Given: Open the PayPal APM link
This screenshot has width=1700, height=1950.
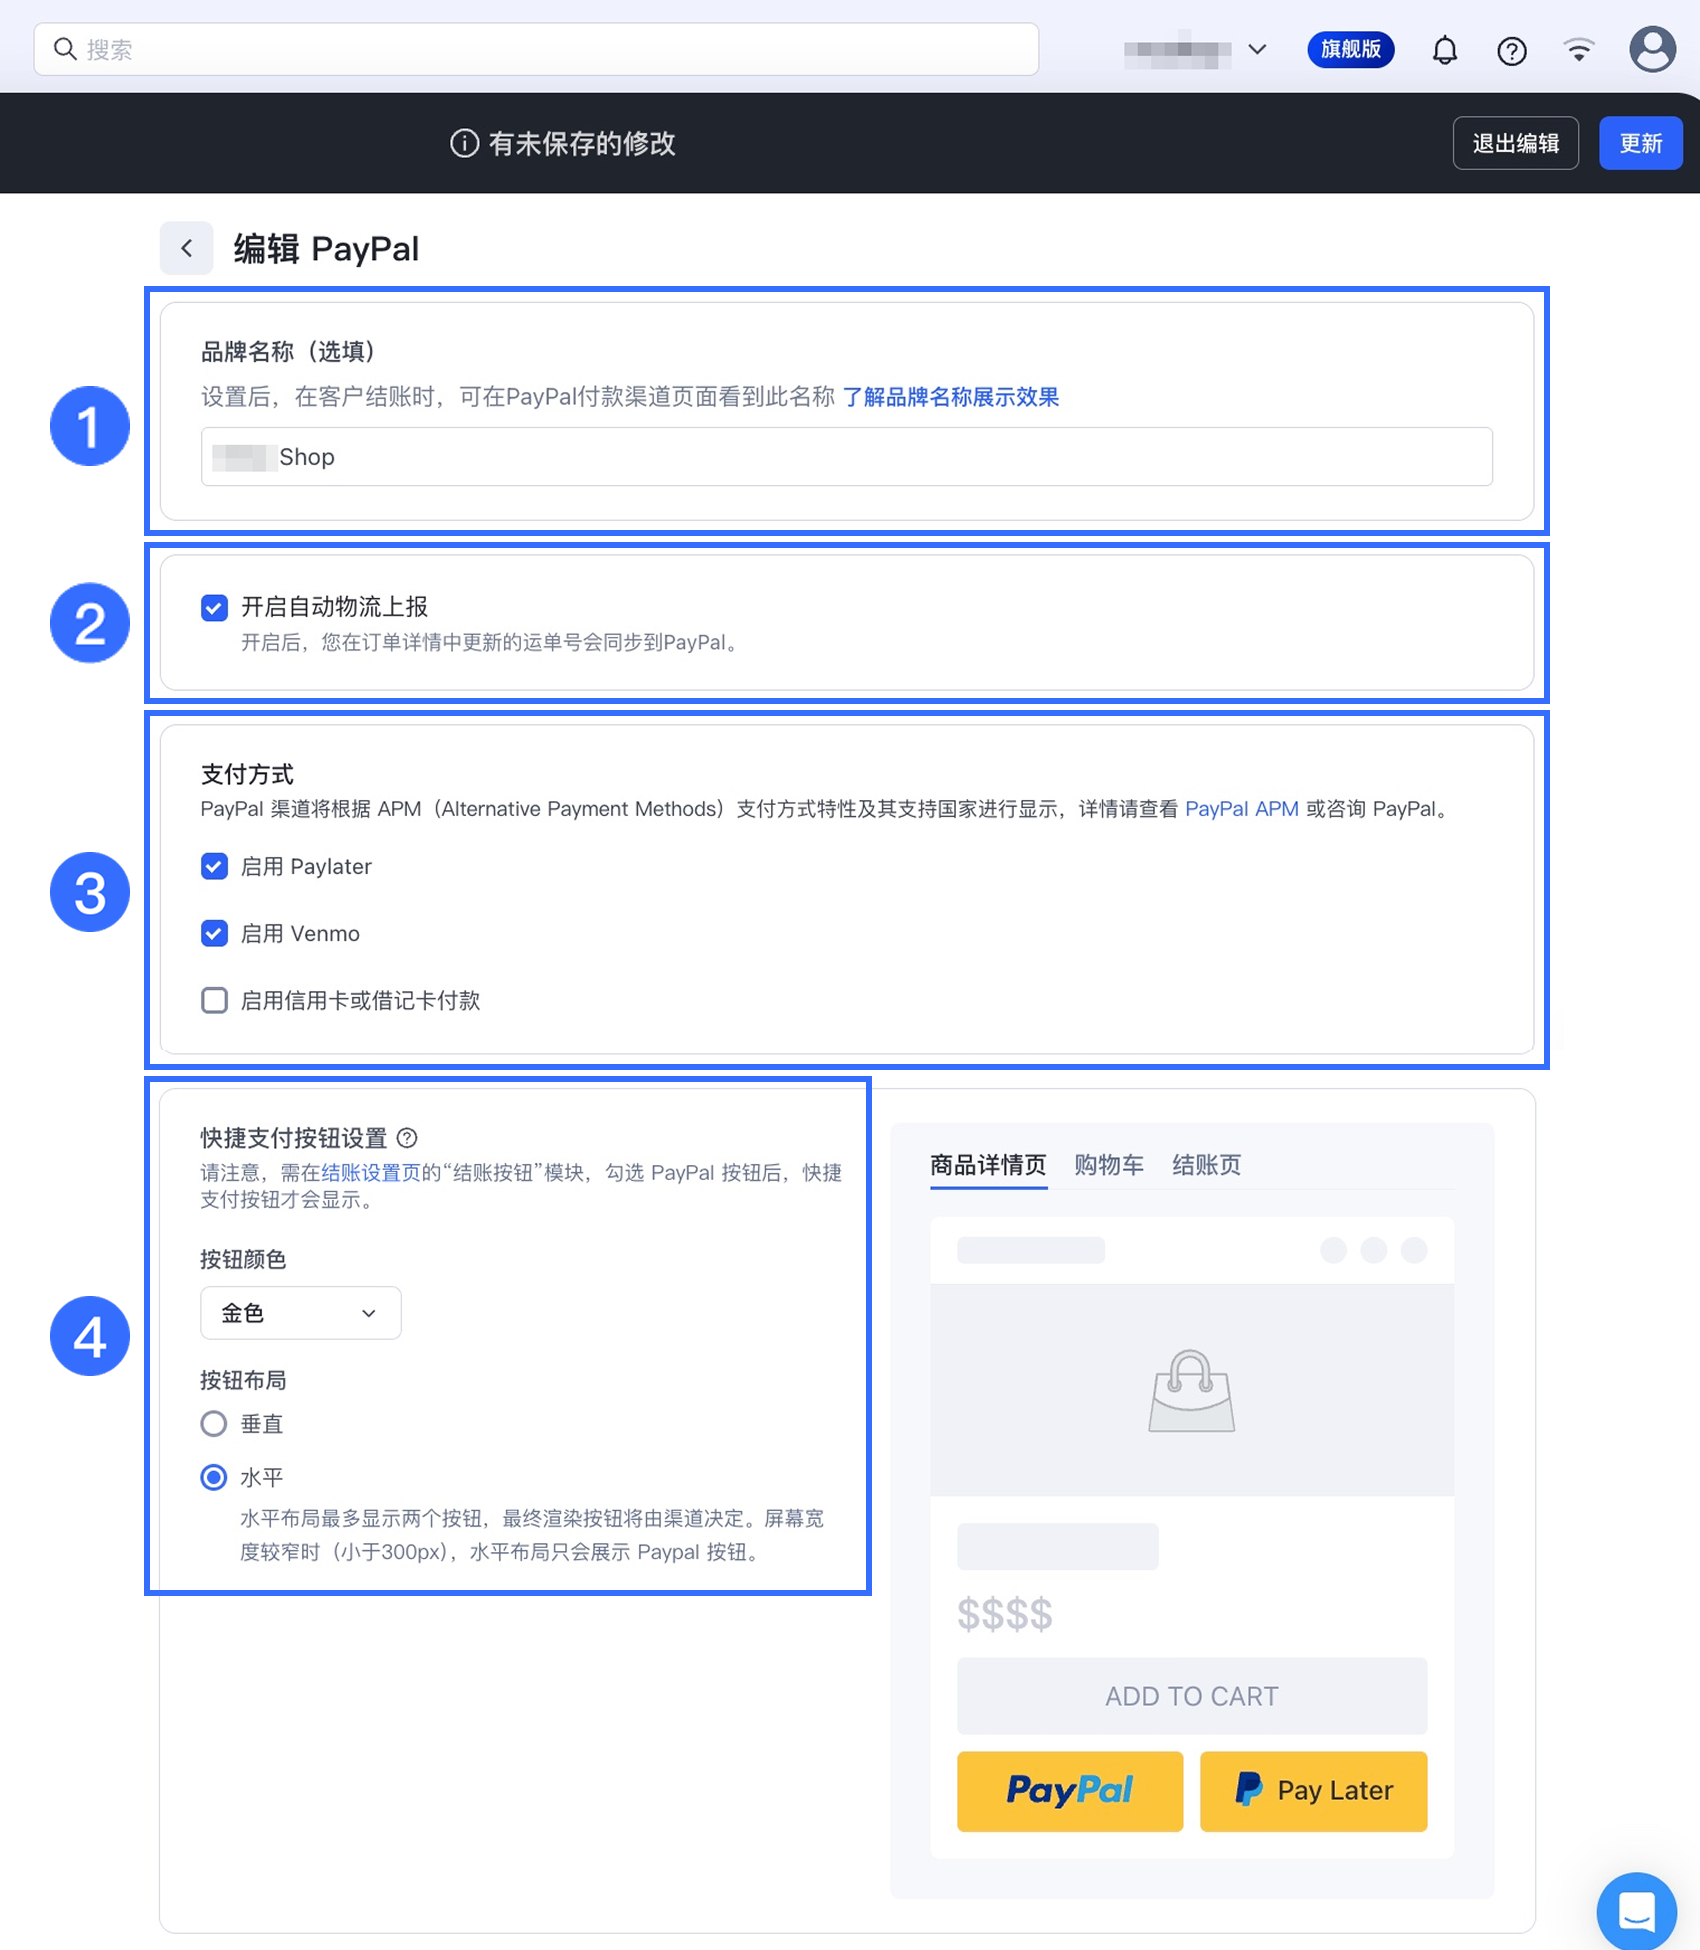Looking at the screenshot, I should tap(1242, 809).
